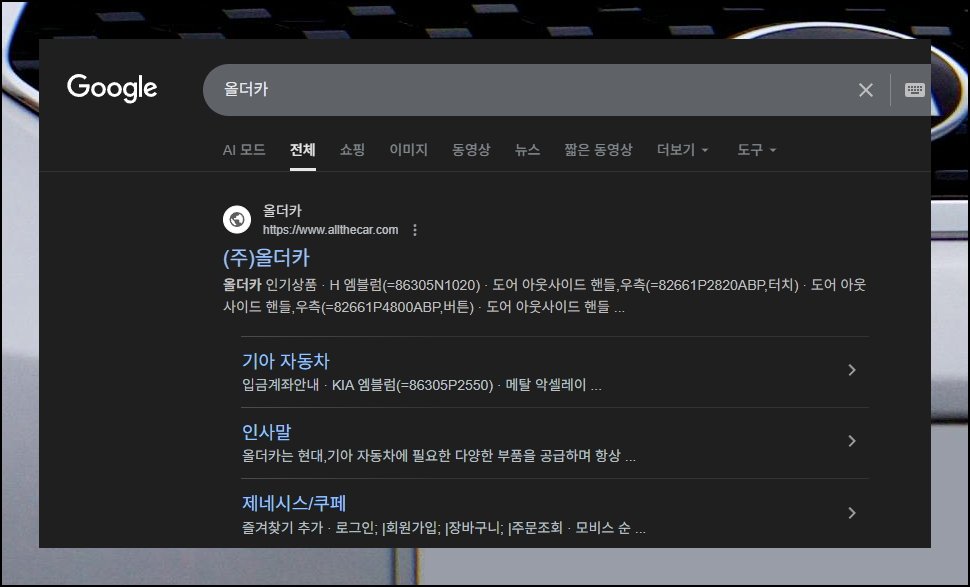Open the (주)올더카 result title
This screenshot has height=587, width=970.
pyautogui.click(x=266, y=258)
